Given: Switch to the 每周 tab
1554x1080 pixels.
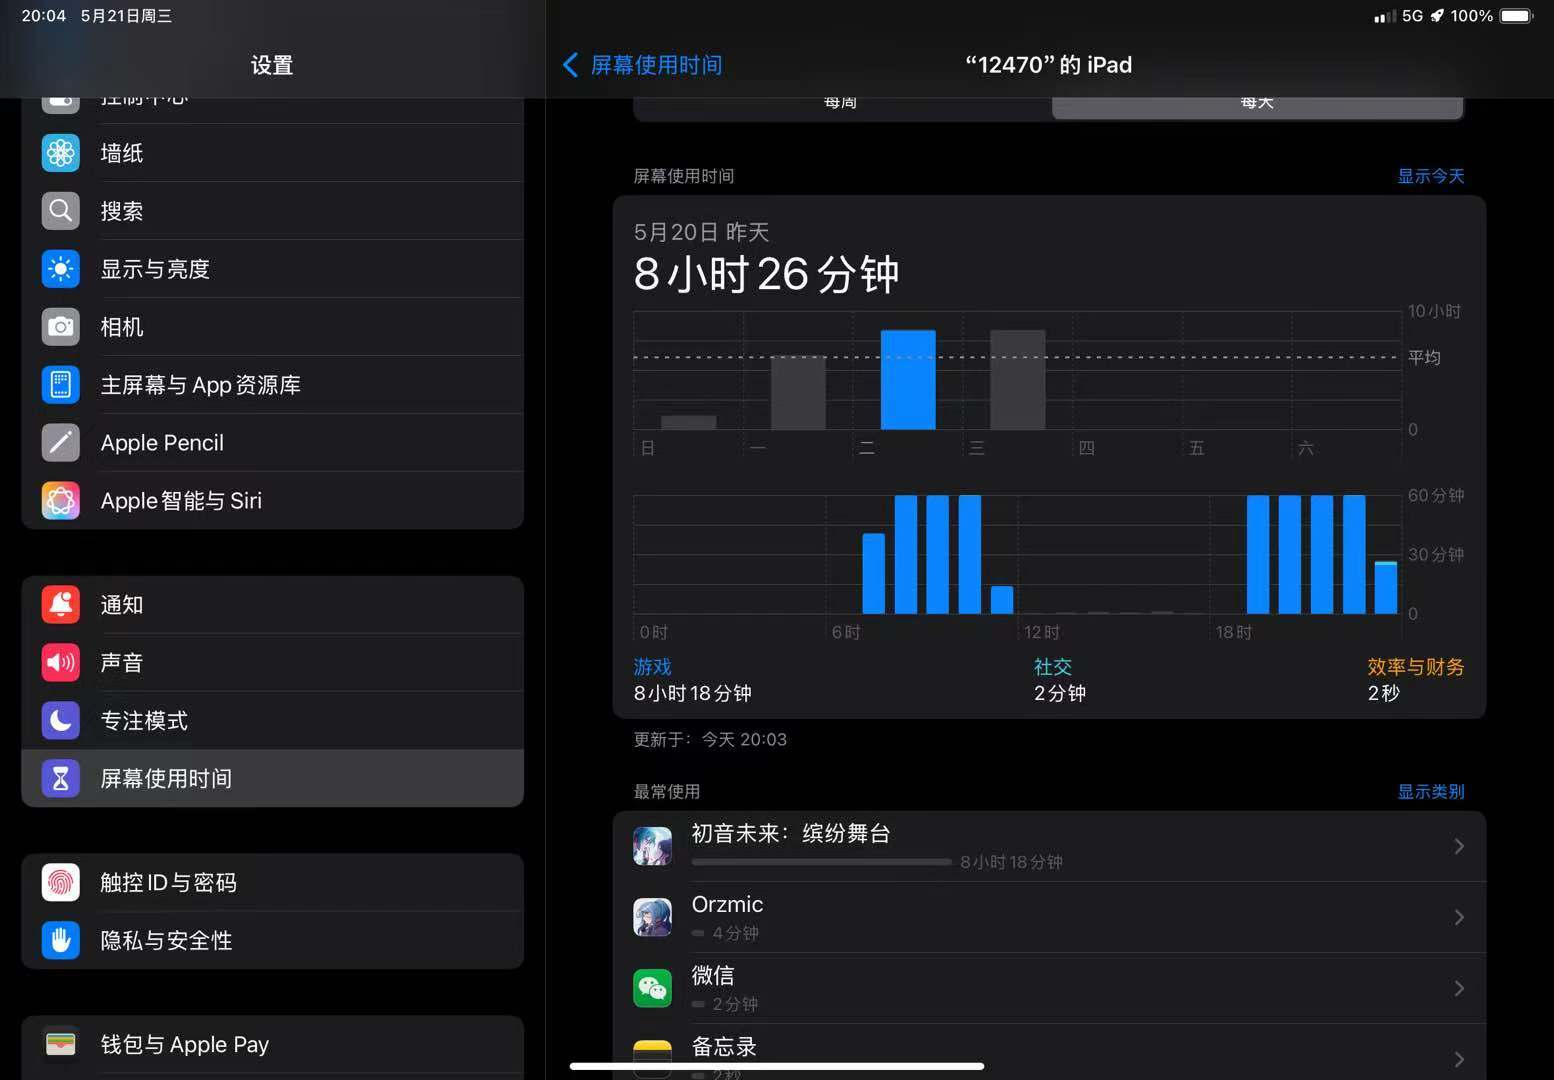Looking at the screenshot, I should tap(841, 104).
